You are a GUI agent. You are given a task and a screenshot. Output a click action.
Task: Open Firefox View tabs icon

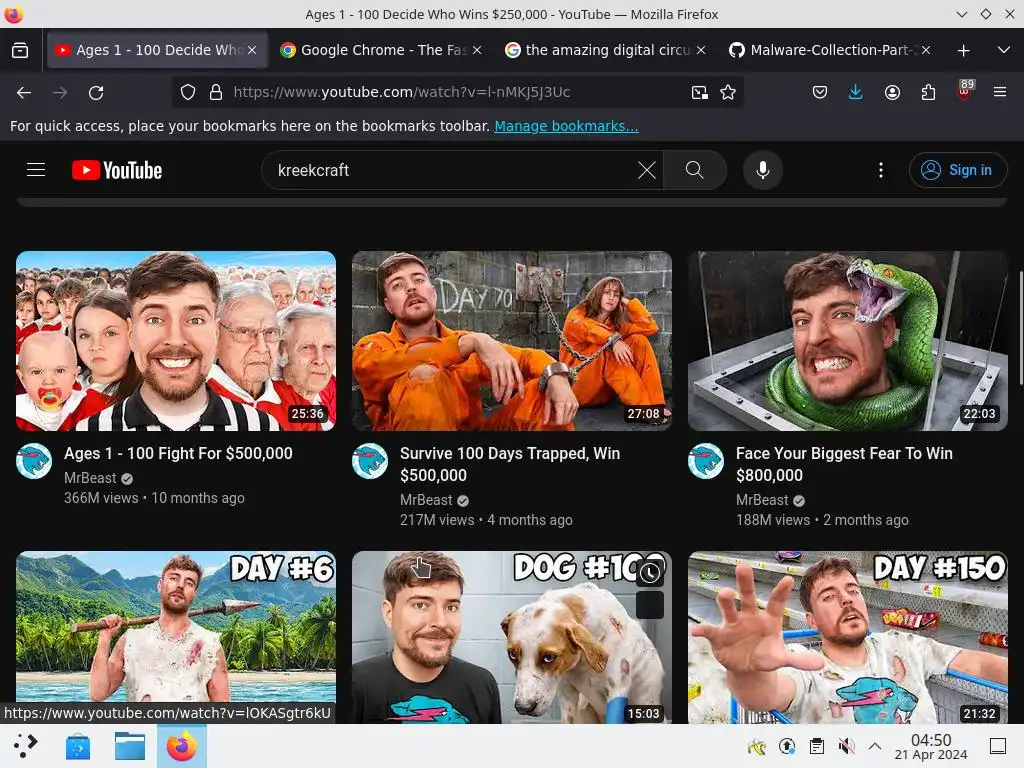click(20, 50)
